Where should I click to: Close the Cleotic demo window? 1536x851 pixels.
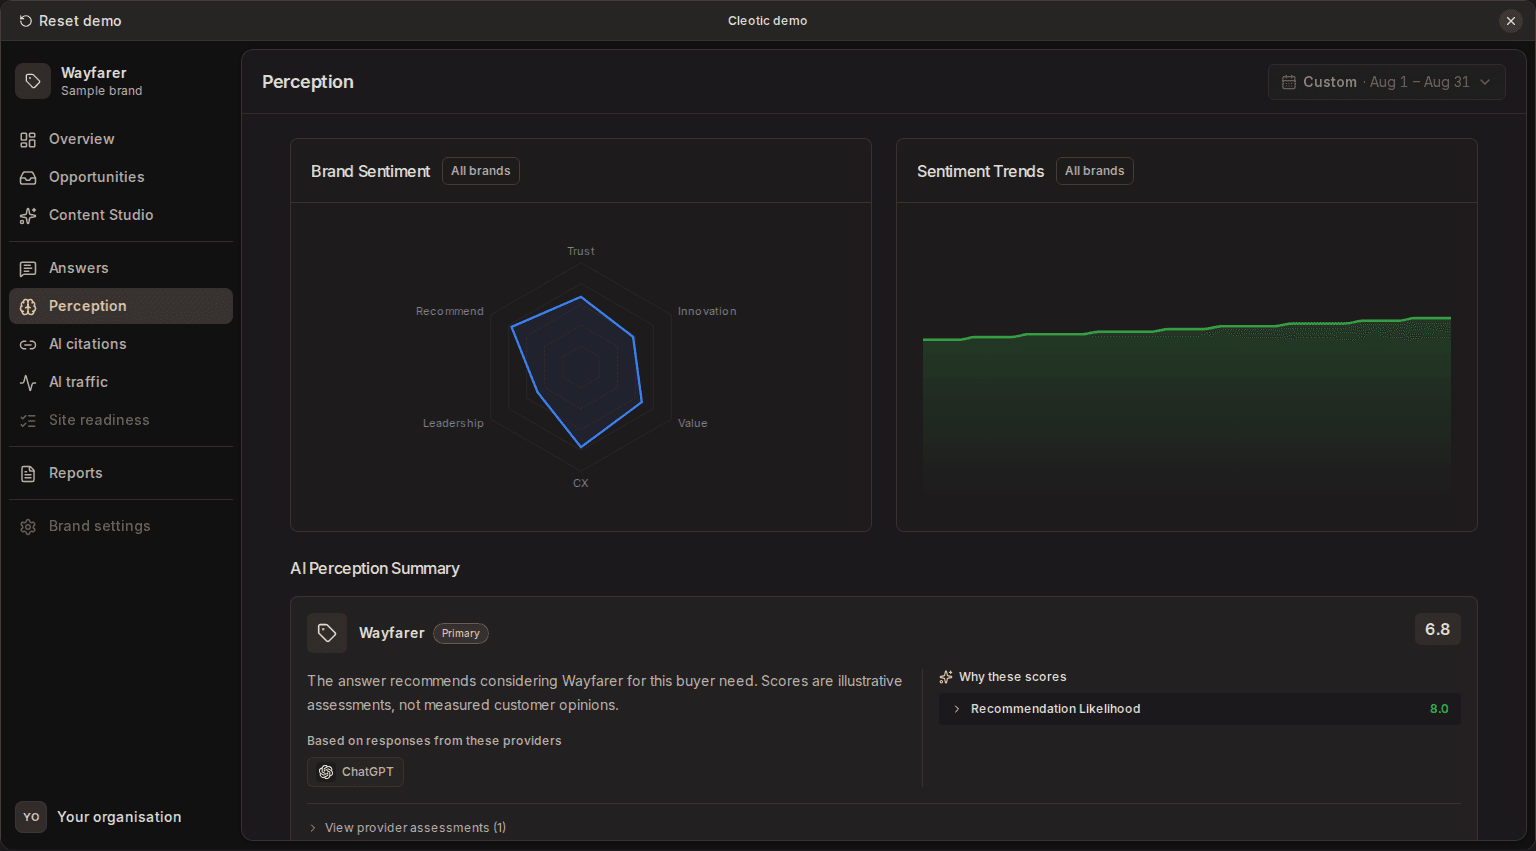click(1511, 21)
